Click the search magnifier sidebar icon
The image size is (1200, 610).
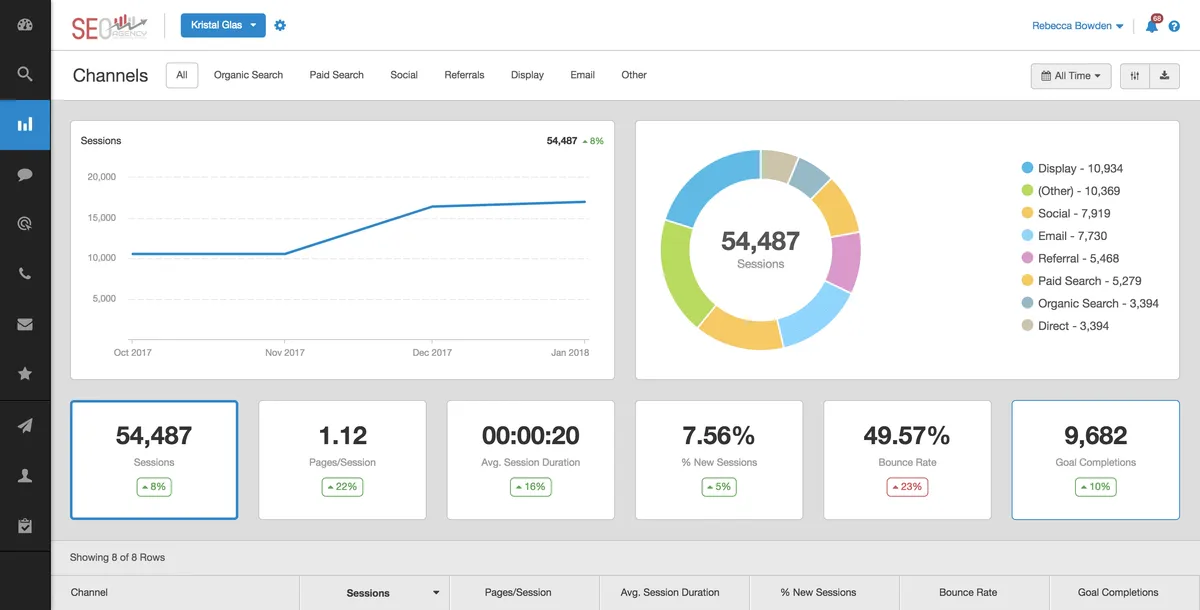pos(25,74)
